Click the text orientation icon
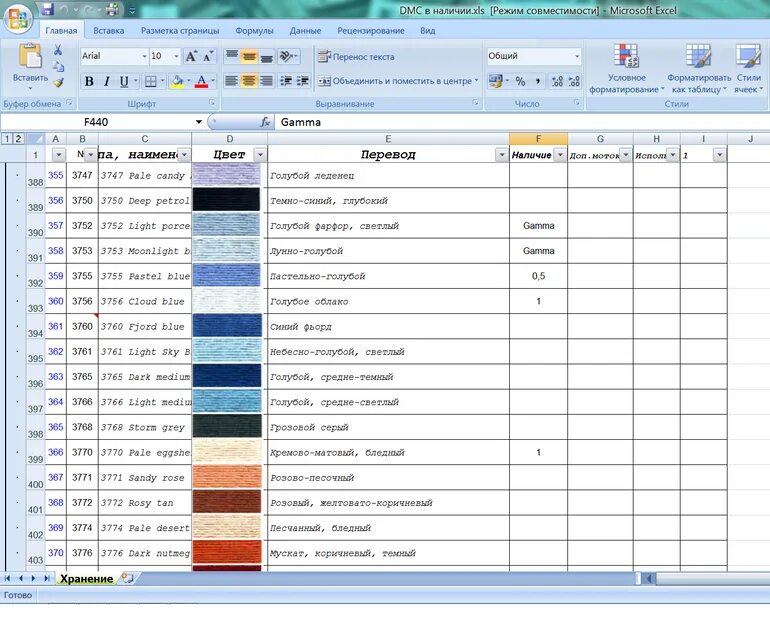Viewport: 770px width, 625px height. pyautogui.click(x=286, y=56)
